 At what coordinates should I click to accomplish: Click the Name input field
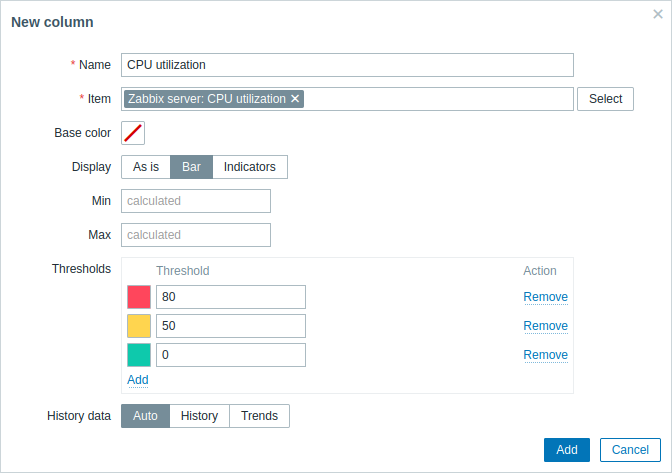[x=347, y=65]
